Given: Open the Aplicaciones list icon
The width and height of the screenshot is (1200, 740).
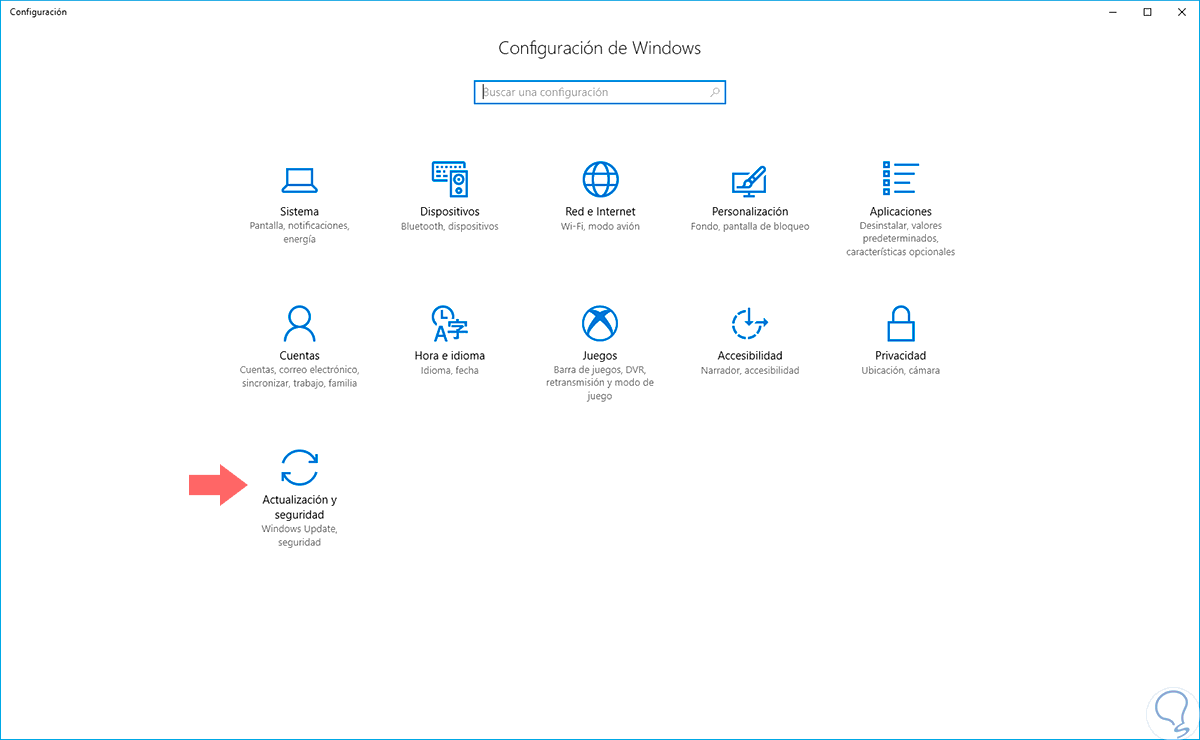Looking at the screenshot, I should click(900, 179).
